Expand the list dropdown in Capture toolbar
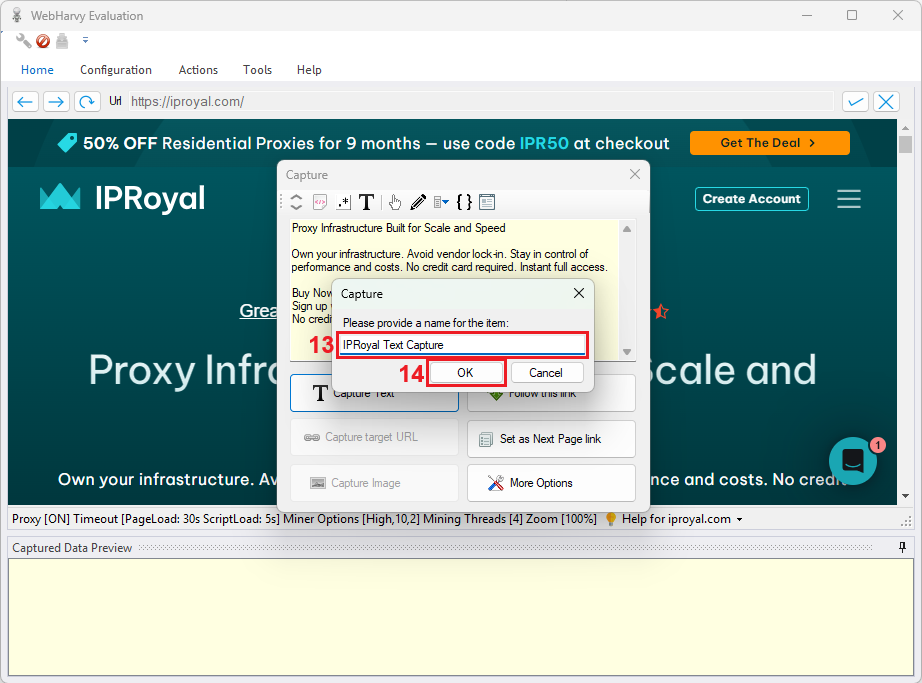 tap(441, 202)
